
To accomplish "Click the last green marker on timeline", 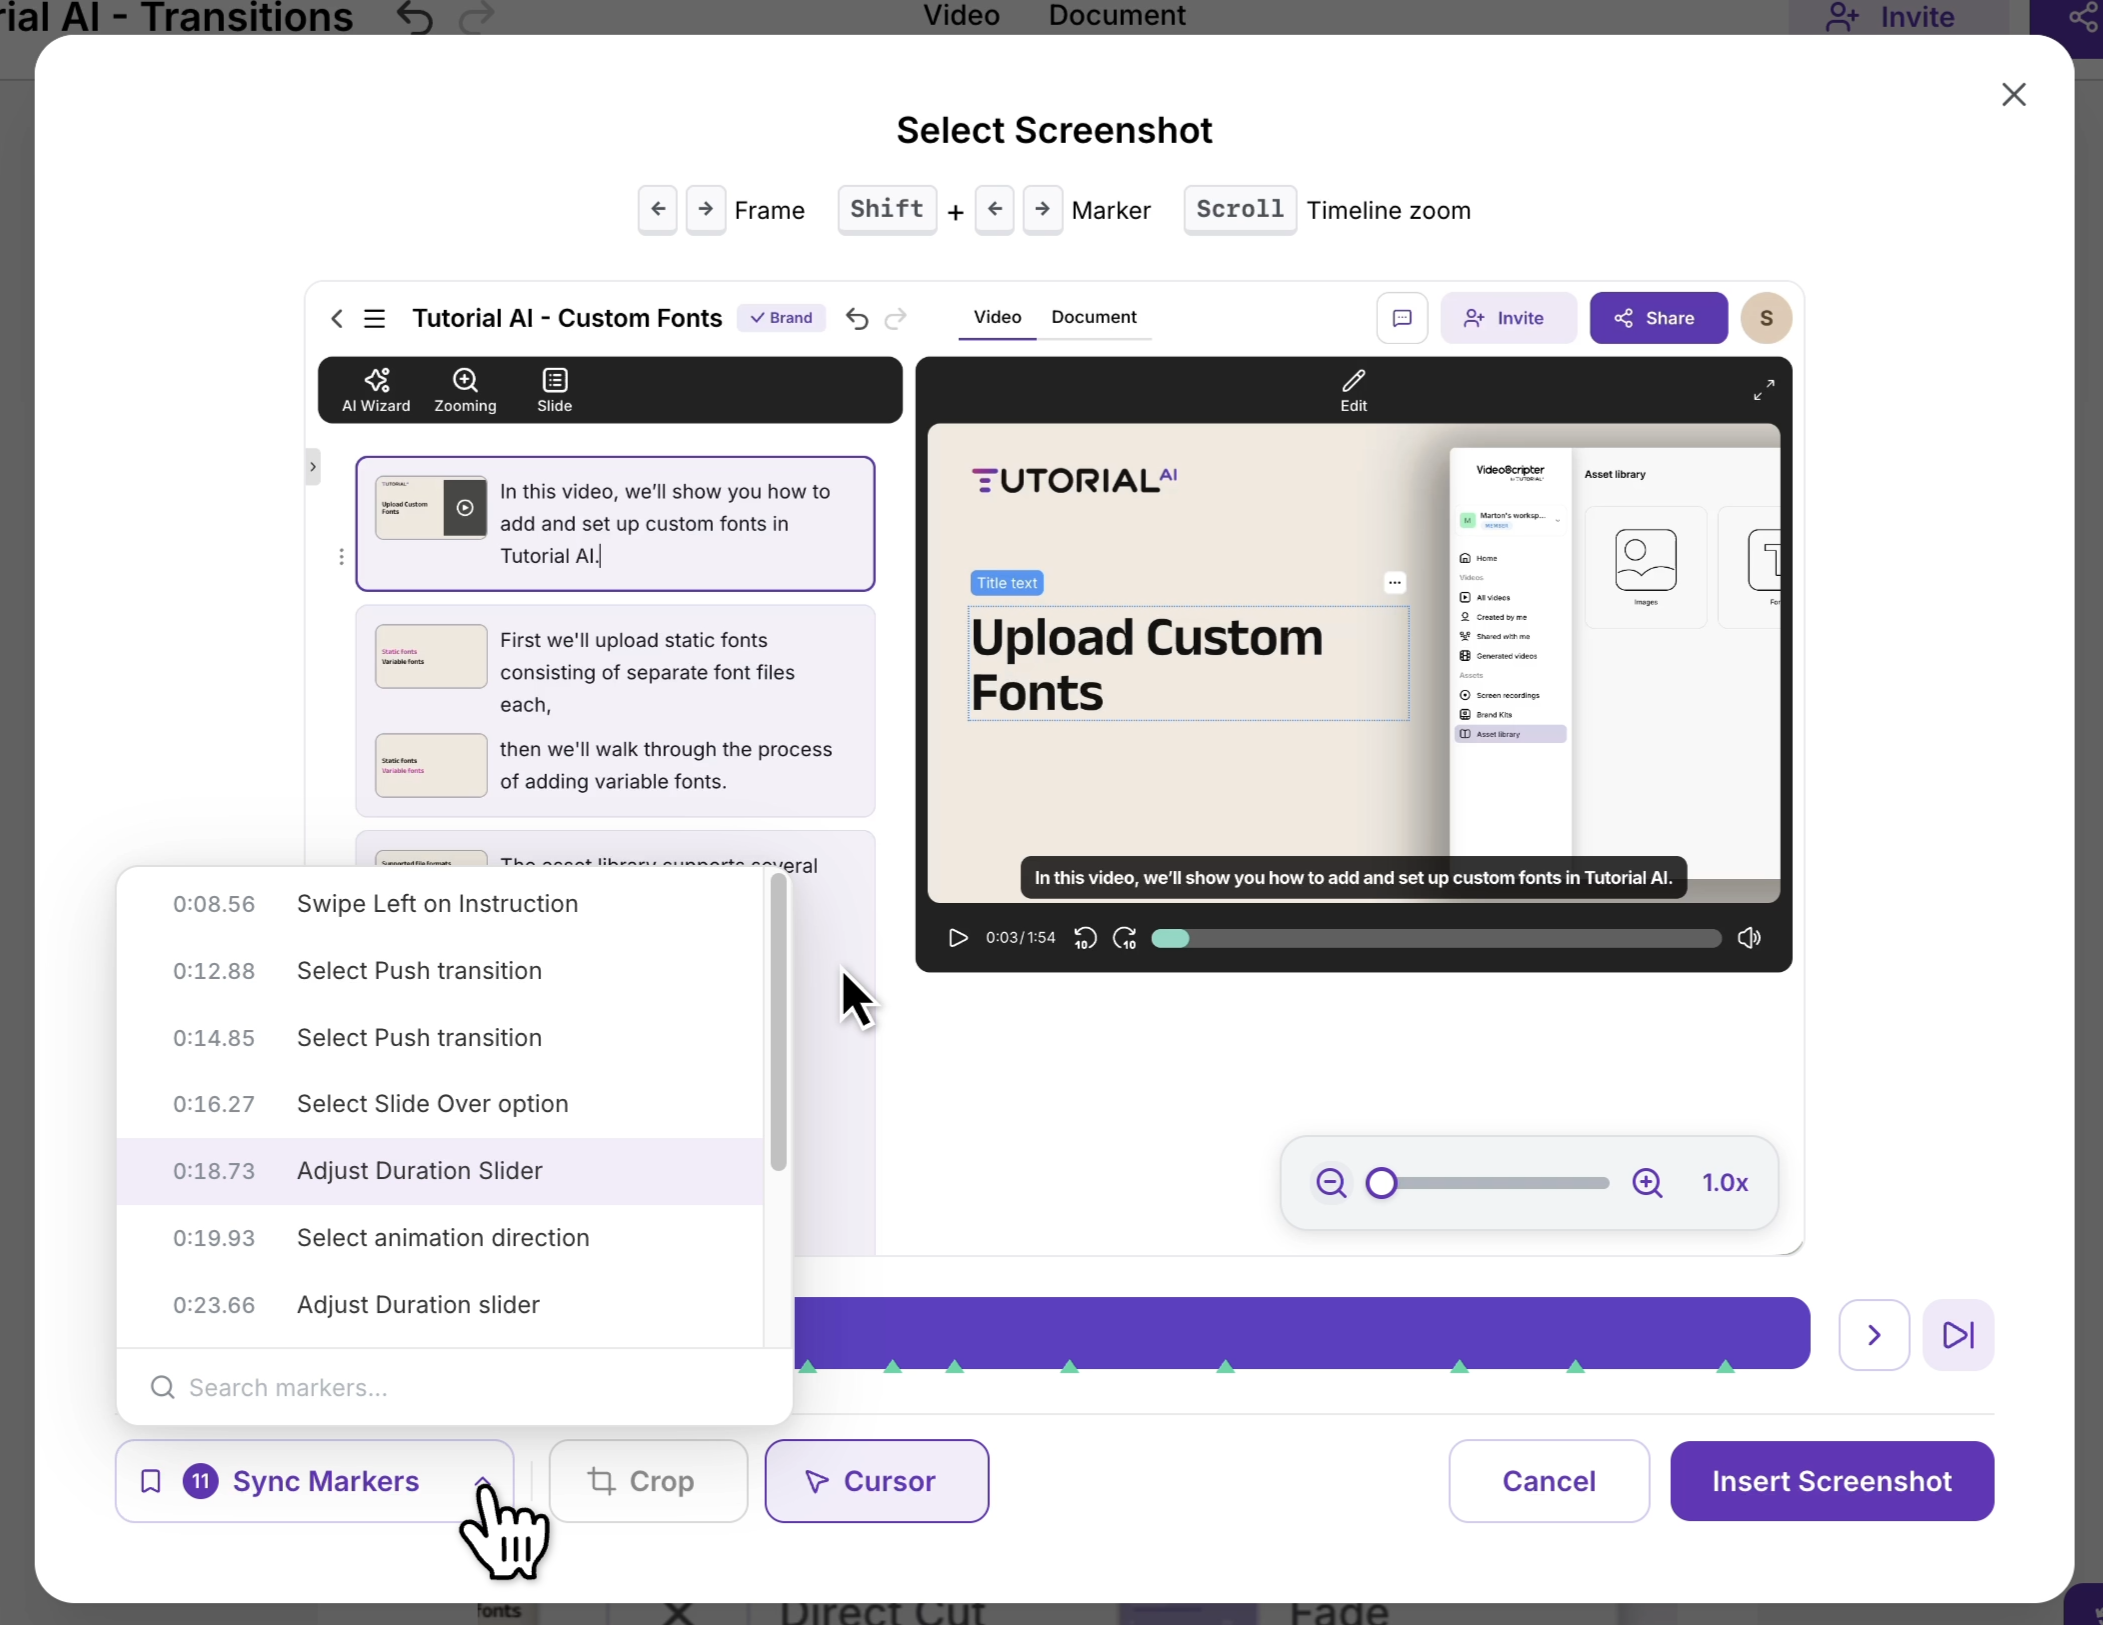I will (x=1725, y=1366).
